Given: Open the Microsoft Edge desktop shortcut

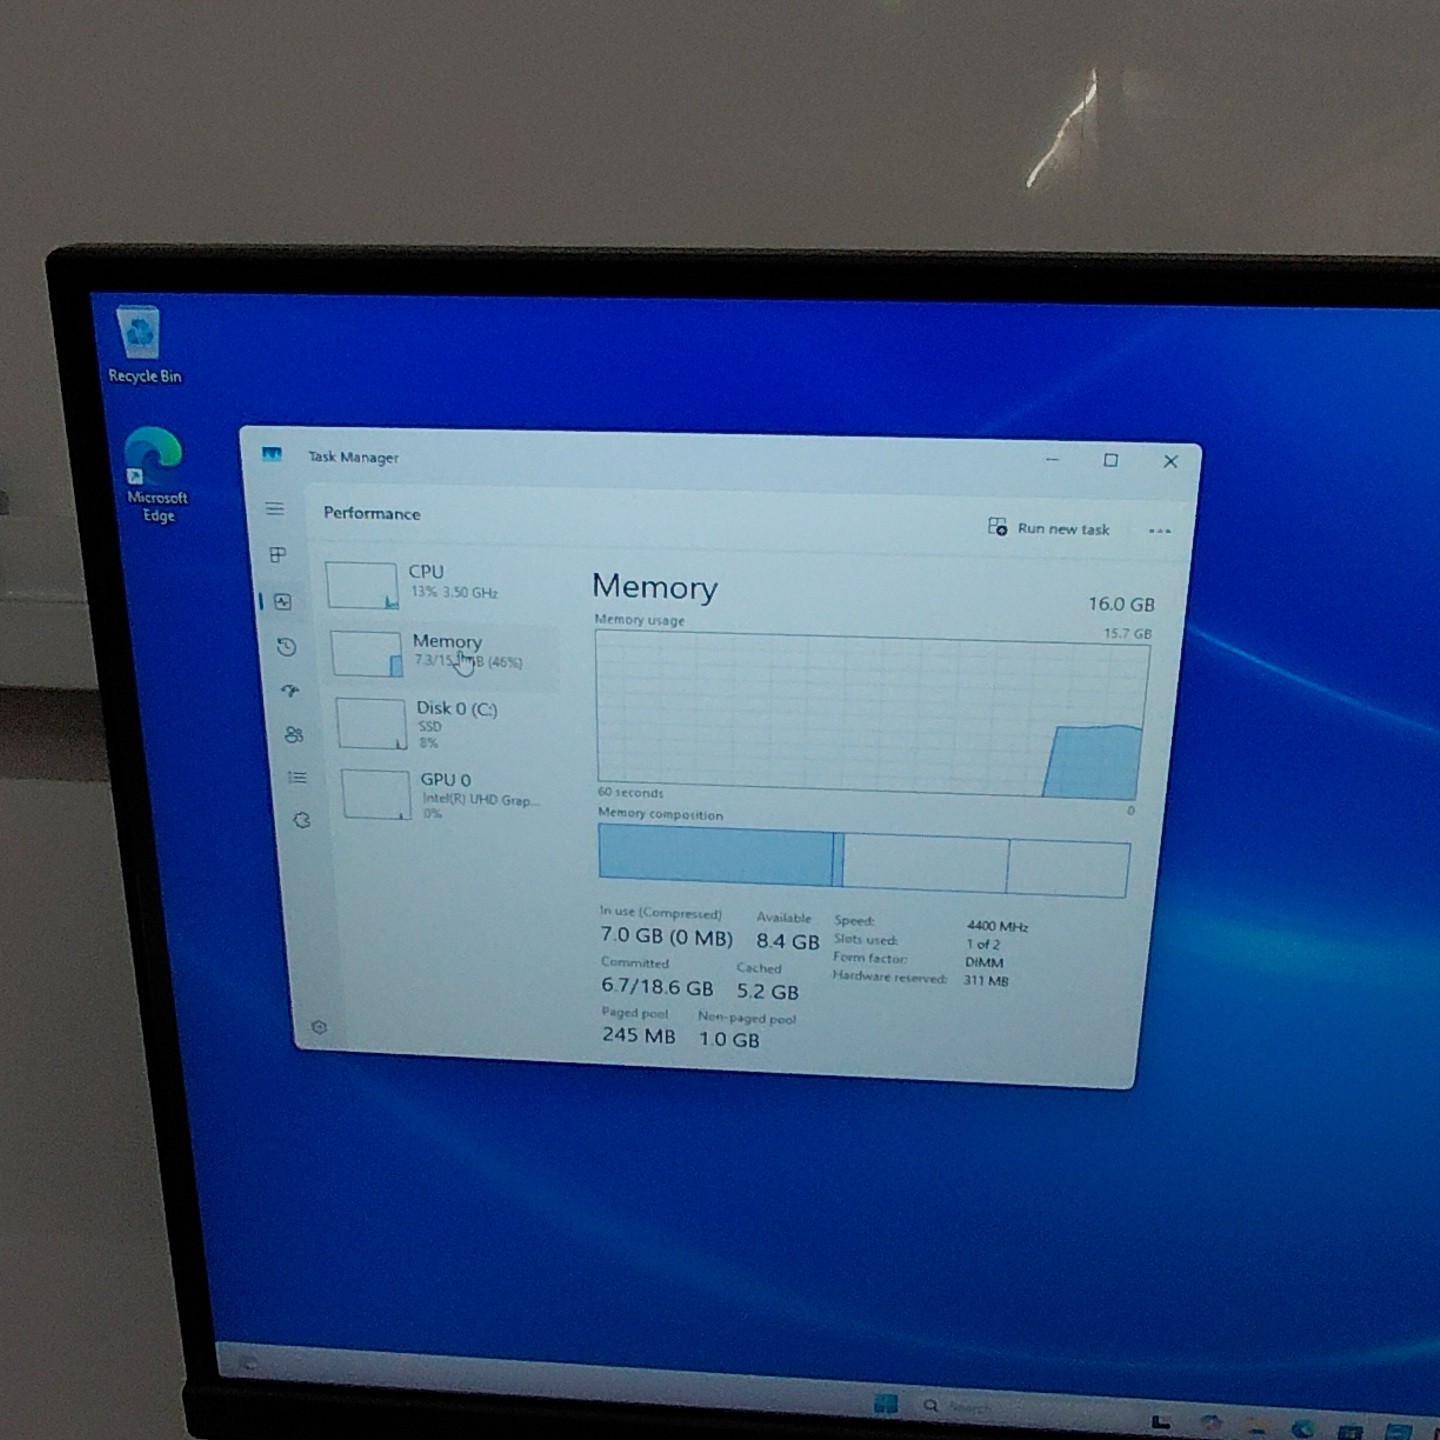Looking at the screenshot, I should (155, 474).
